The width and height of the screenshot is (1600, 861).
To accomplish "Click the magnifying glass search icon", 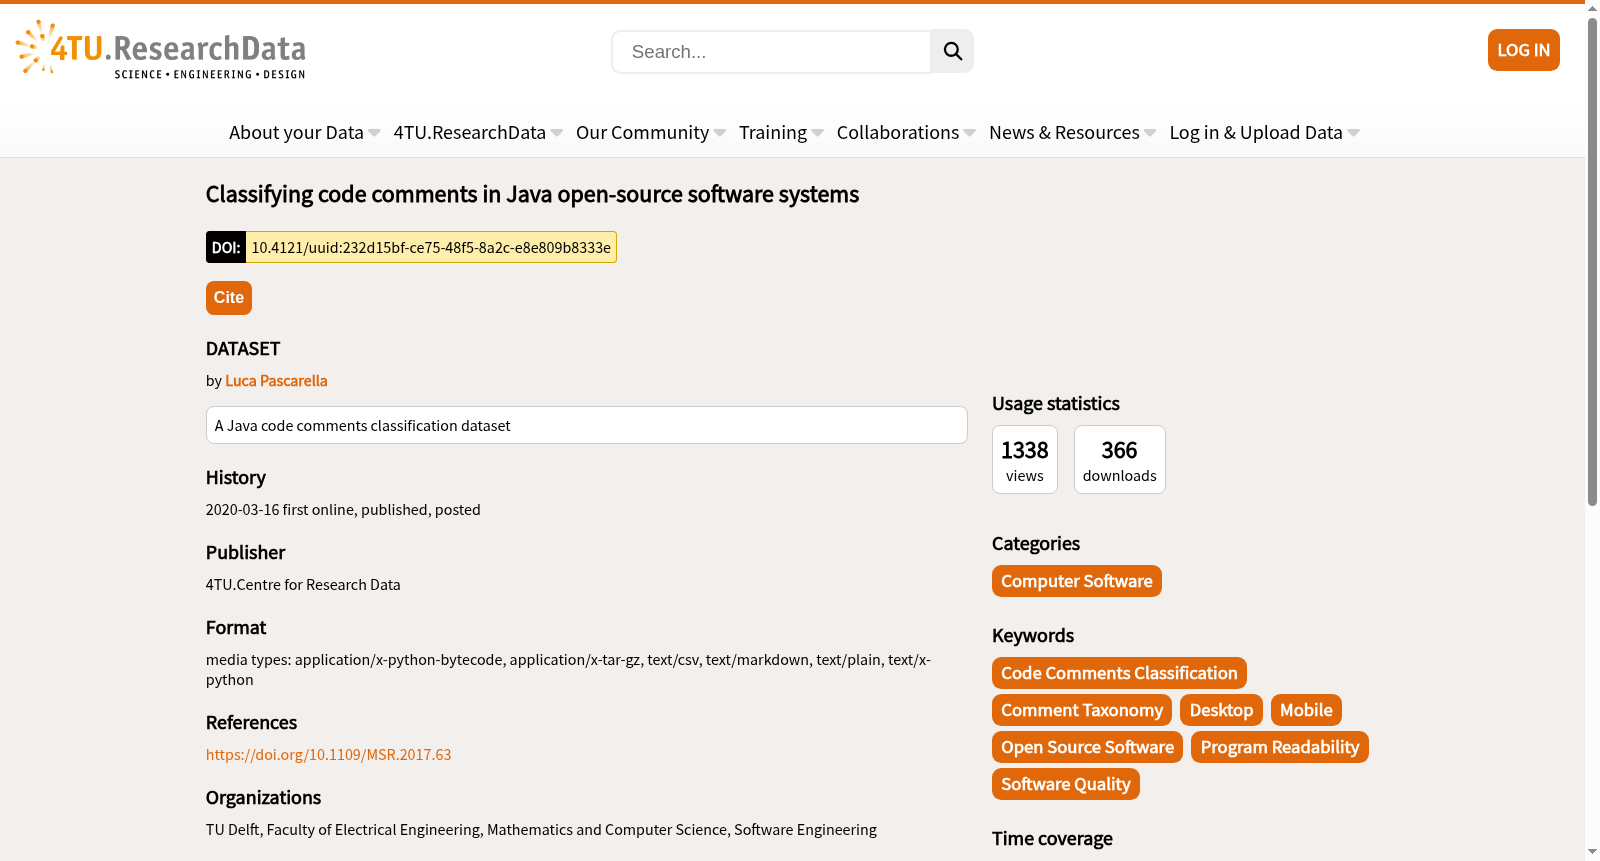I will pos(952,51).
